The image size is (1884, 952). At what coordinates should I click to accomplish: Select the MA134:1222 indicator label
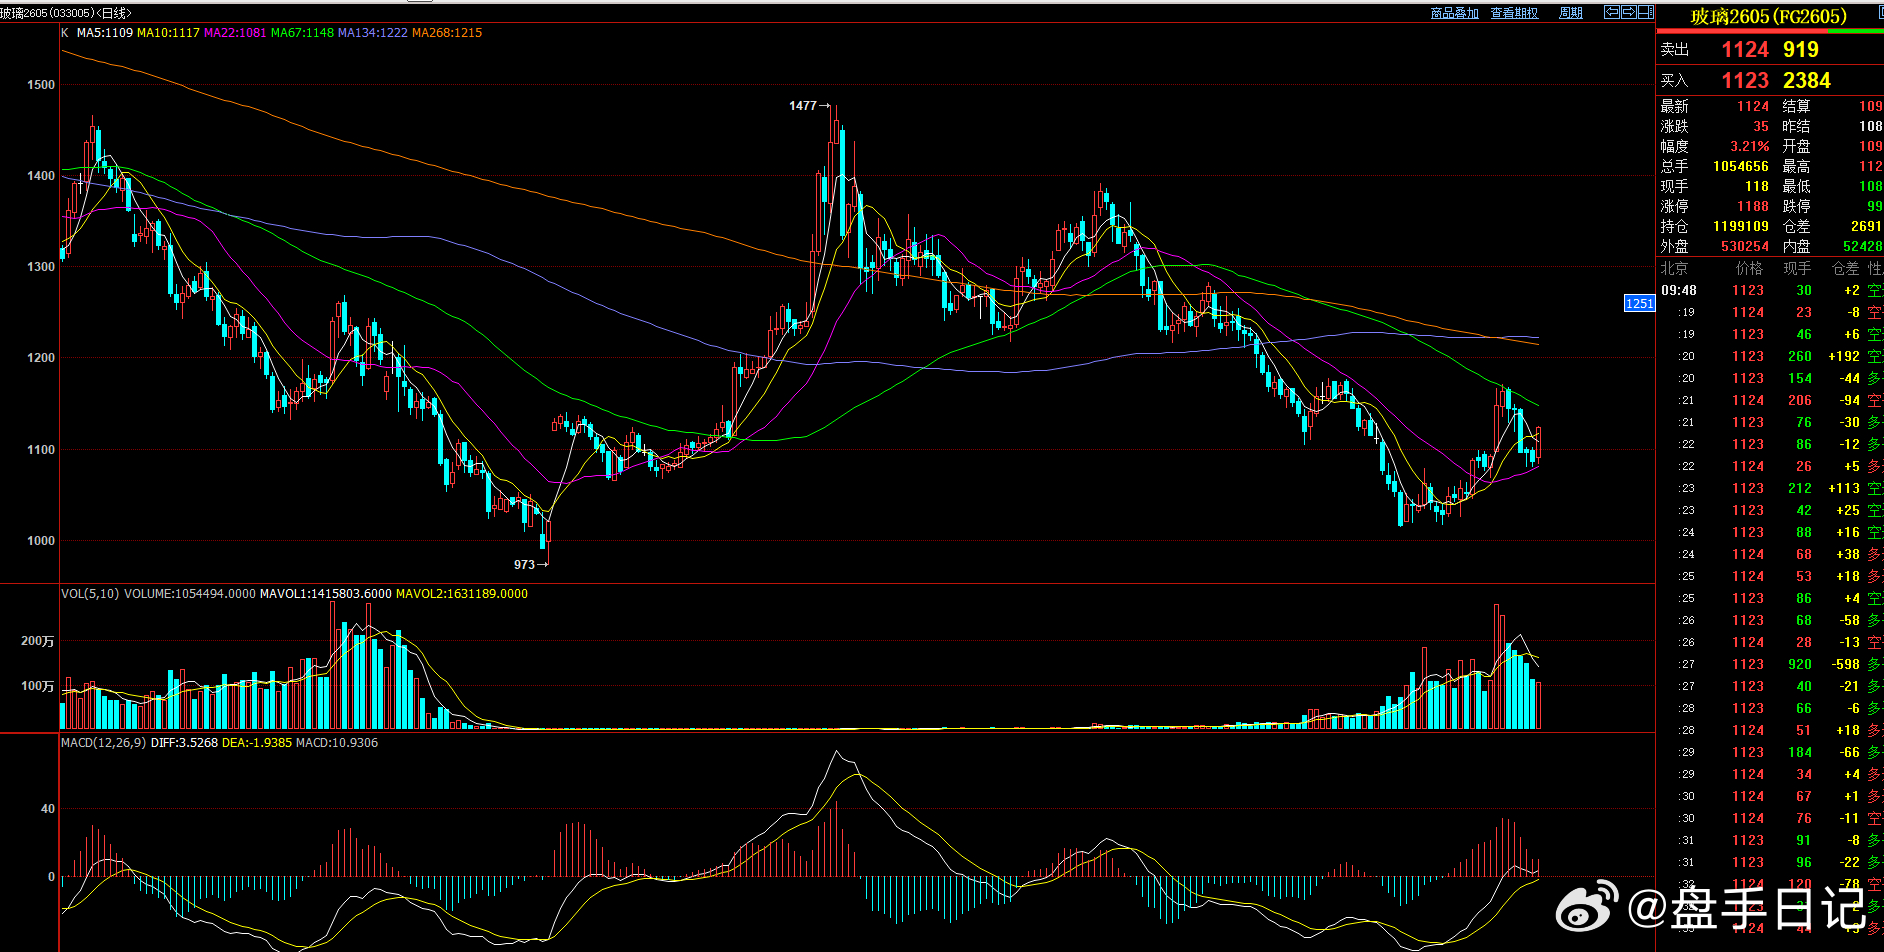click(x=373, y=33)
